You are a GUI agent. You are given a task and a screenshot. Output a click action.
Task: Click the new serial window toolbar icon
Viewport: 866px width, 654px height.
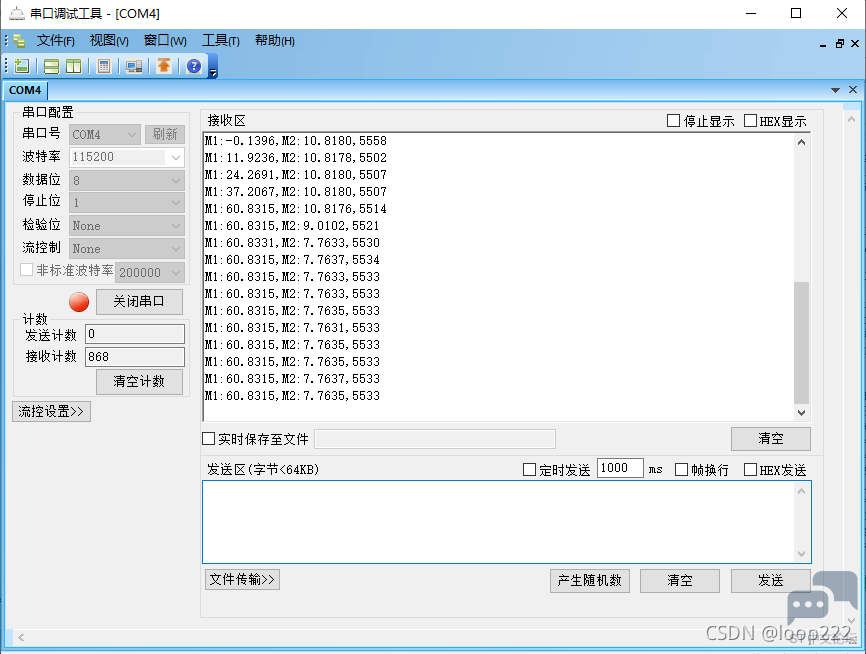coord(22,66)
